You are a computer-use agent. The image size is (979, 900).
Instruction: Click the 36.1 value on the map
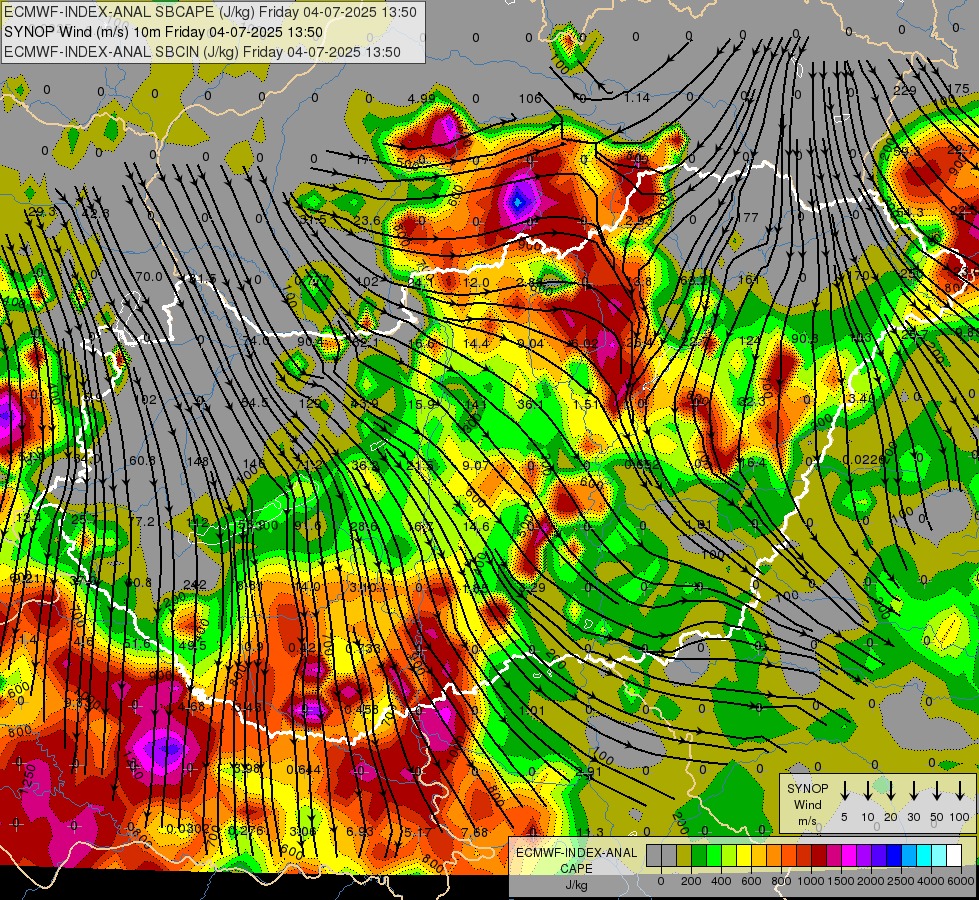530,405
